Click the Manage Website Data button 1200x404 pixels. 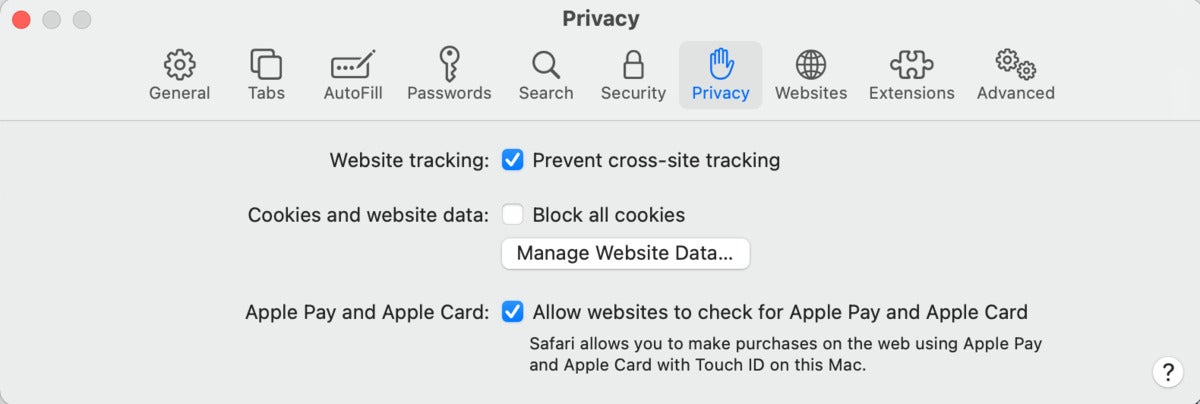pos(625,253)
